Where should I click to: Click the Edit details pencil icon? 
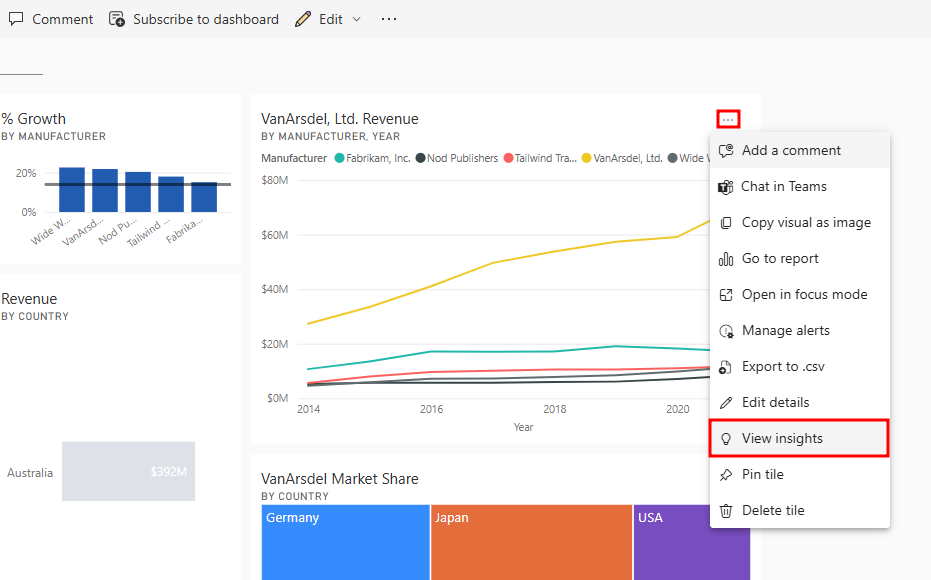(x=726, y=403)
